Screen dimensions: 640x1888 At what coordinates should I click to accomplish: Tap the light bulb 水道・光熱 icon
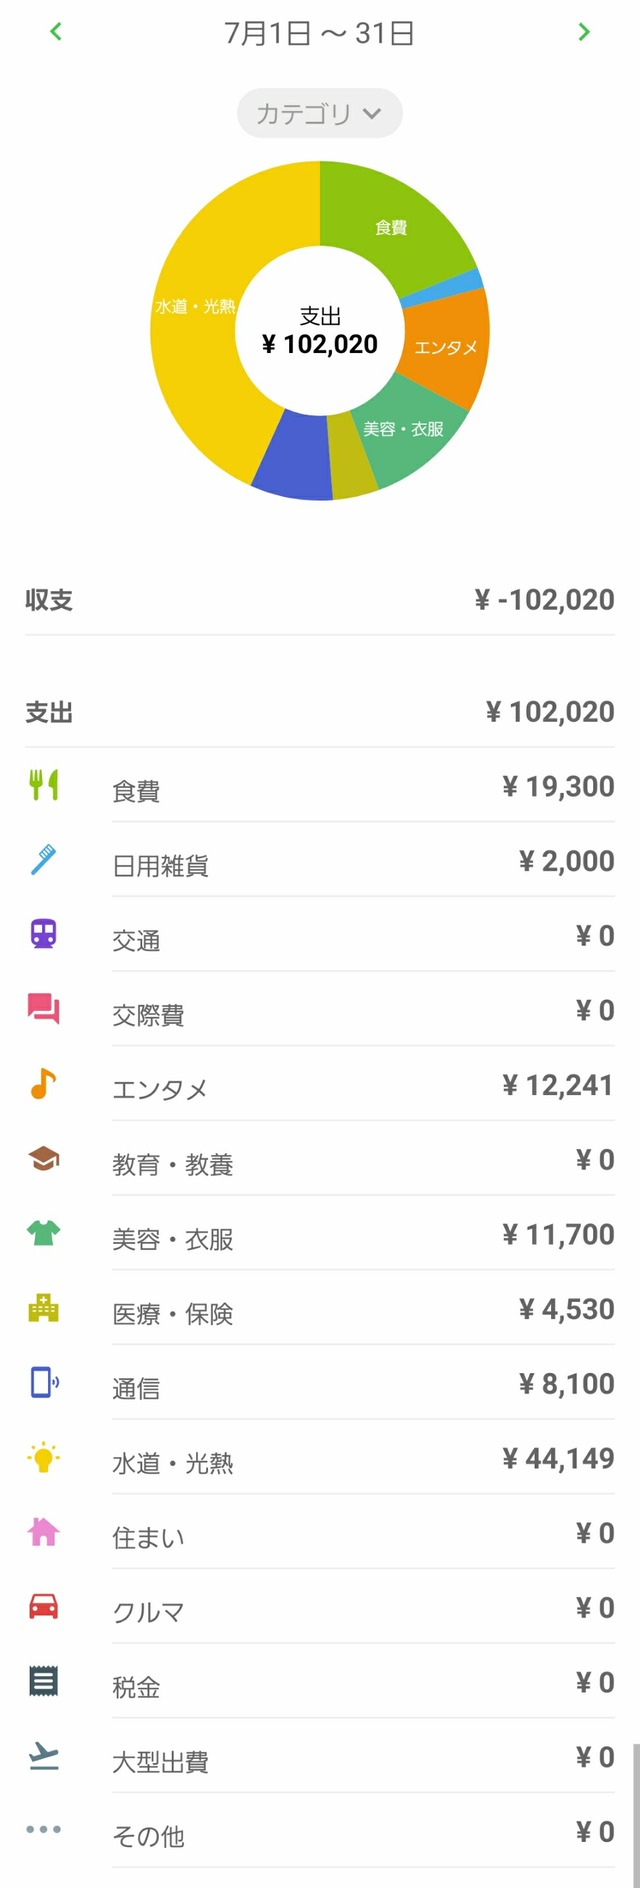pos(44,1458)
